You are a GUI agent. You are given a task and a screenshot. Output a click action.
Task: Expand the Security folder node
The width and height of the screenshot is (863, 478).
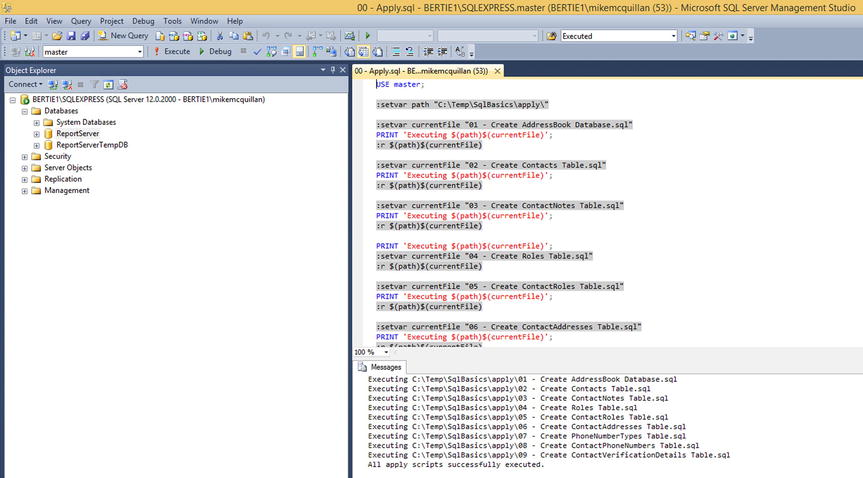[x=24, y=156]
